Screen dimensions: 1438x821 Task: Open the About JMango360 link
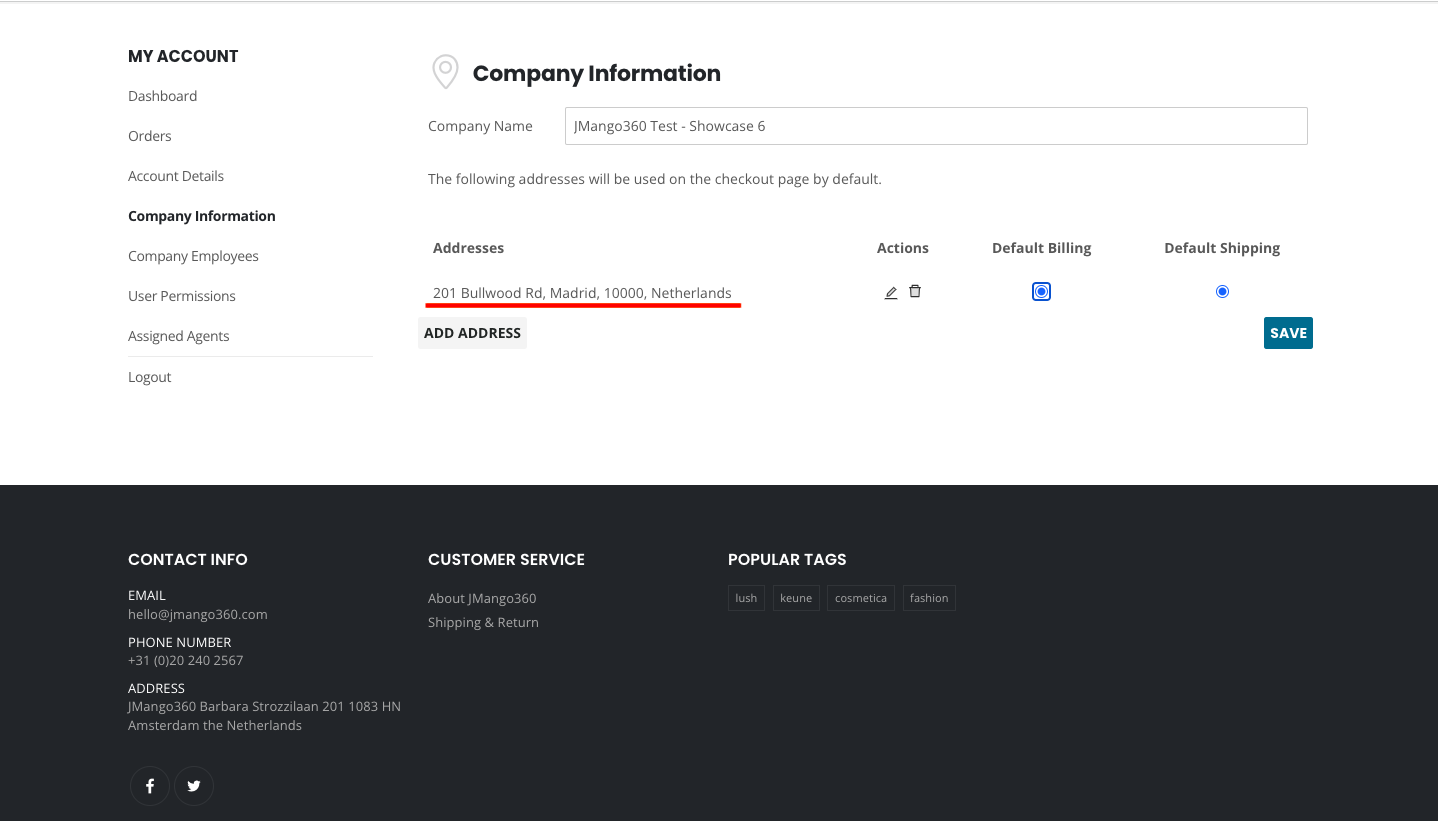tap(482, 598)
